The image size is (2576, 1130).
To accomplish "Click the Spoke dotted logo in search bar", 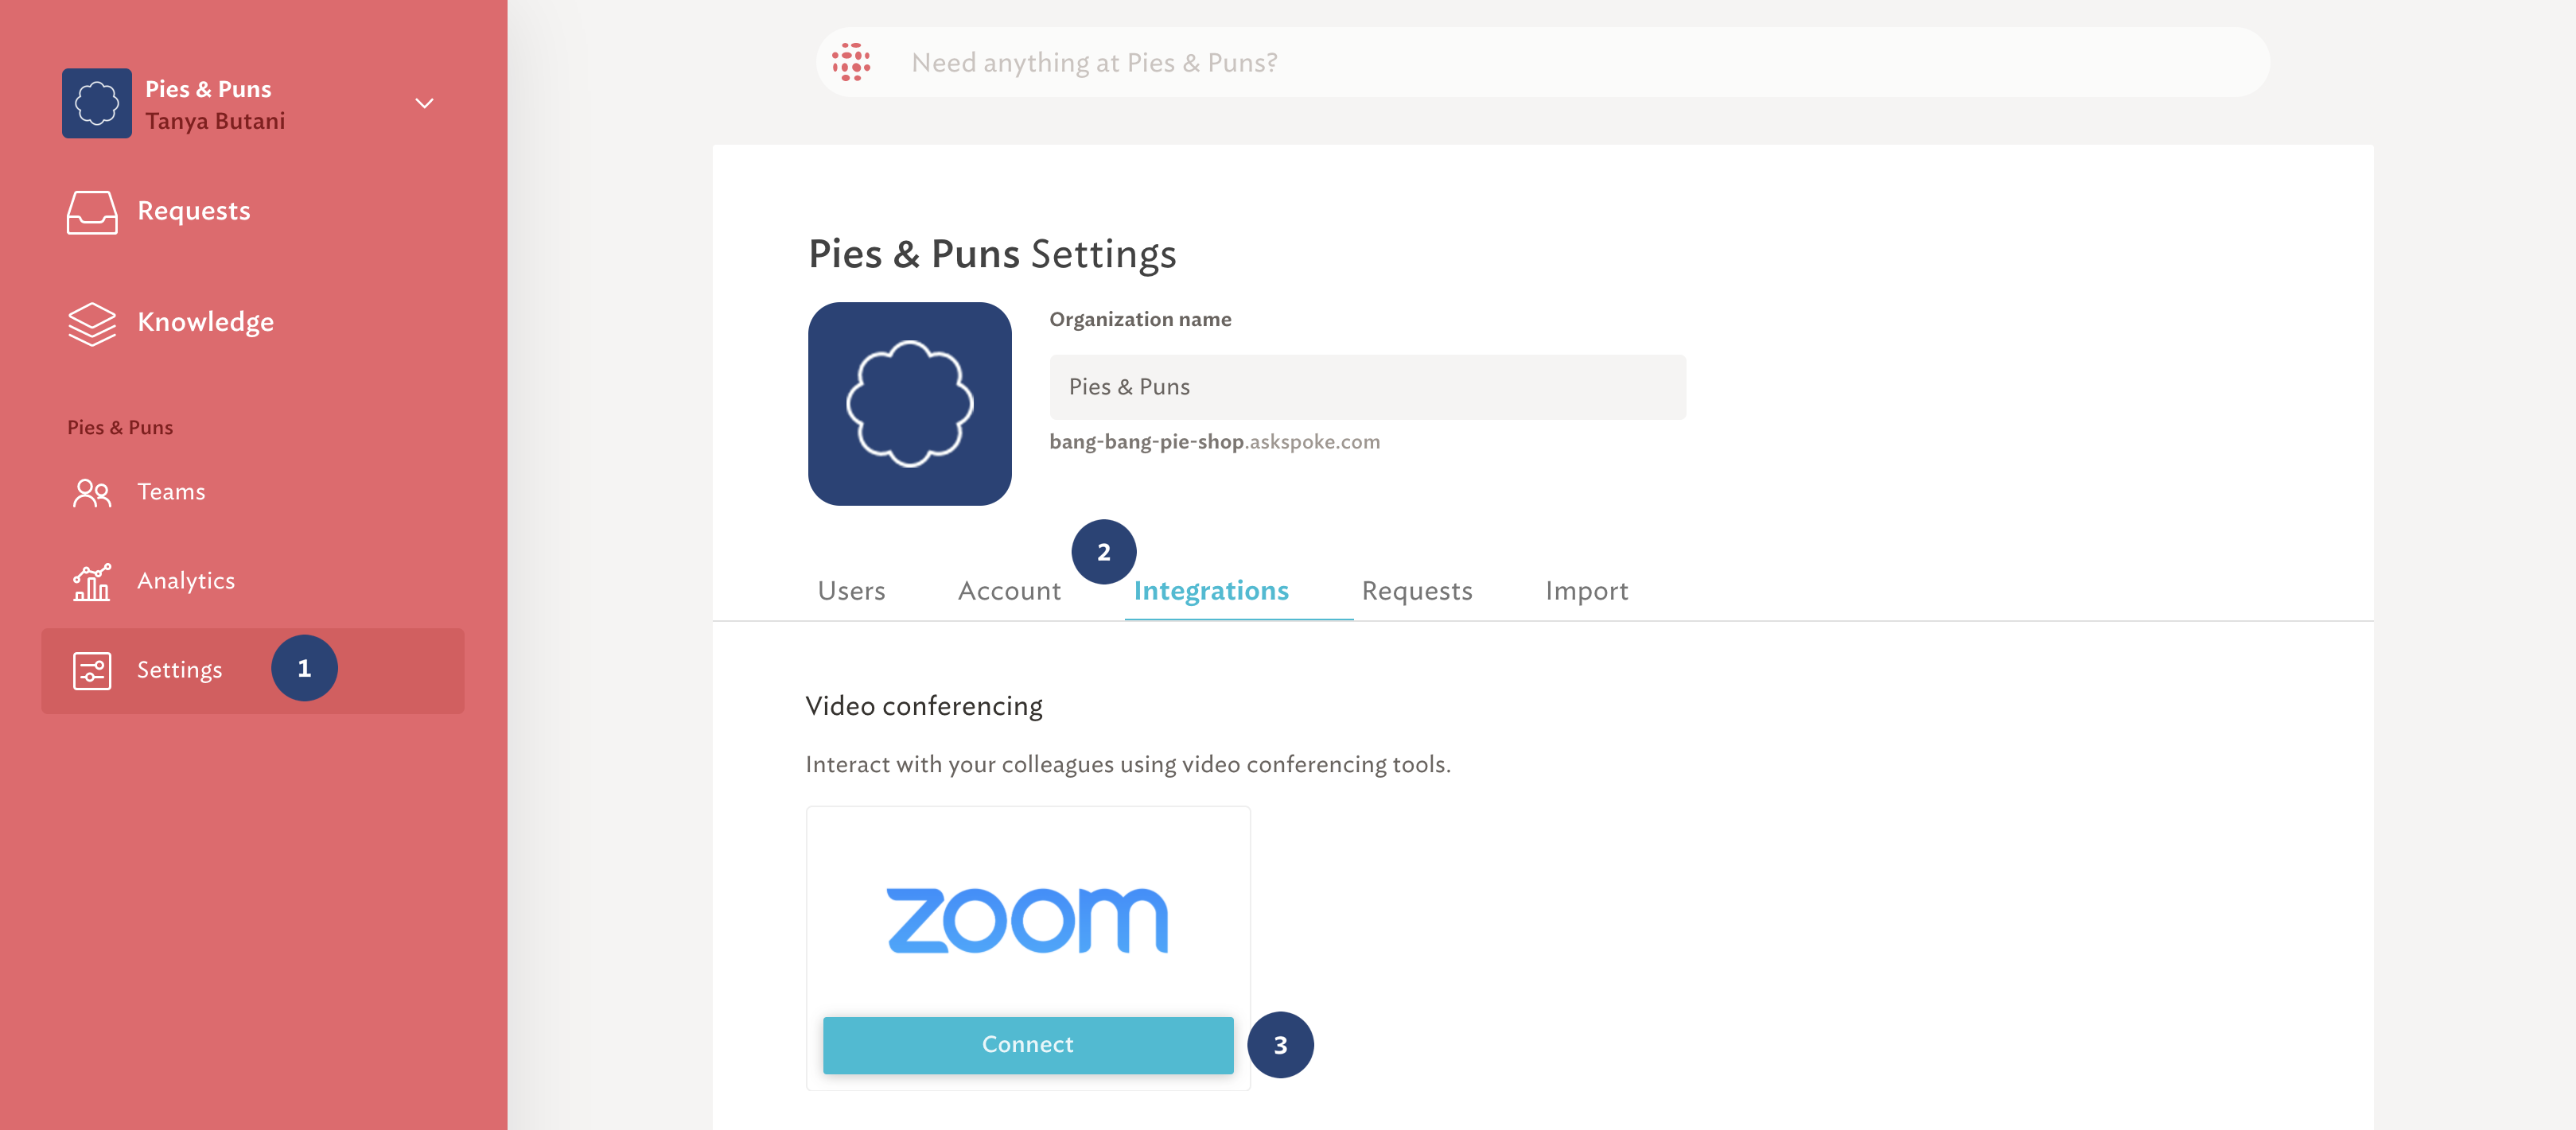I will pyautogui.click(x=851, y=62).
